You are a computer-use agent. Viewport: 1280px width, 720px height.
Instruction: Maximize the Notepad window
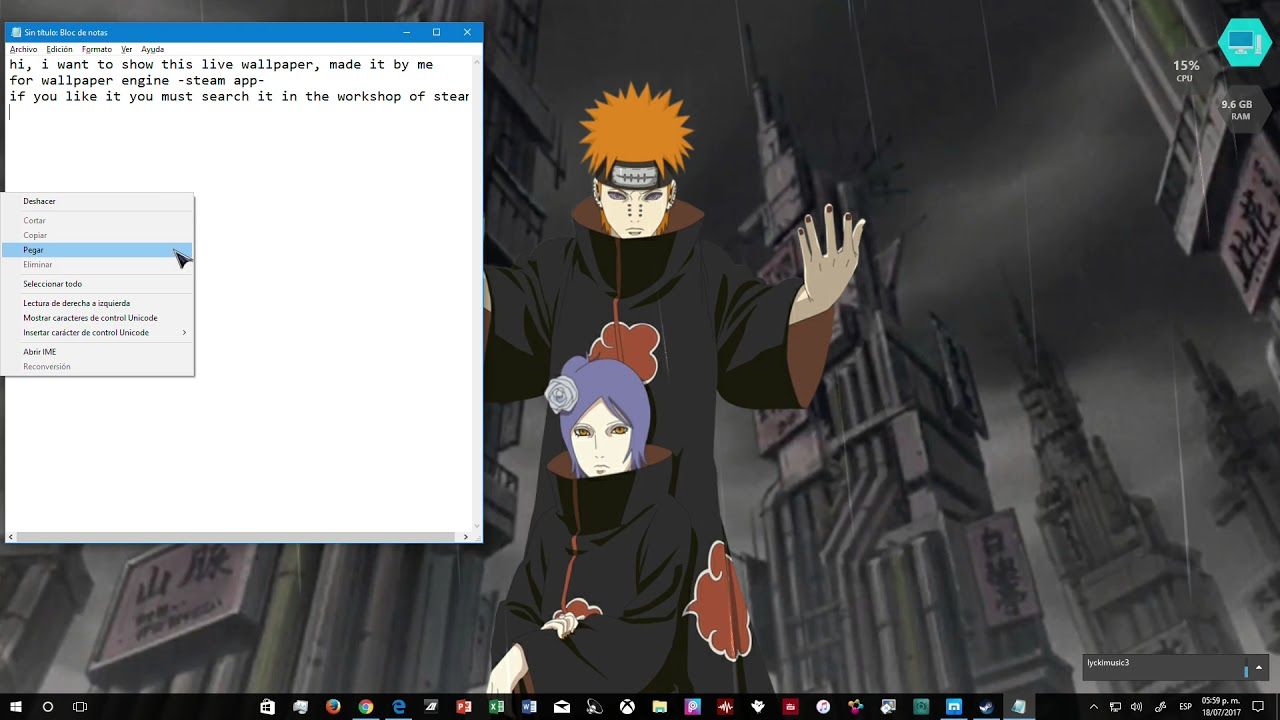(436, 32)
